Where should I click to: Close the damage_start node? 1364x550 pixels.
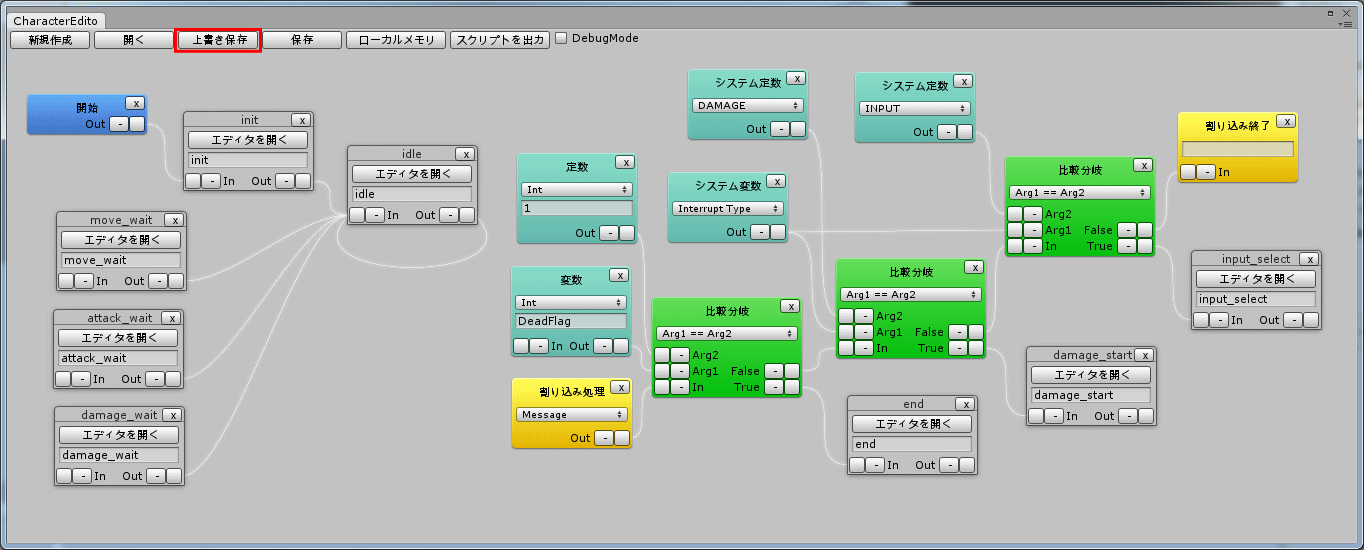(x=1145, y=355)
